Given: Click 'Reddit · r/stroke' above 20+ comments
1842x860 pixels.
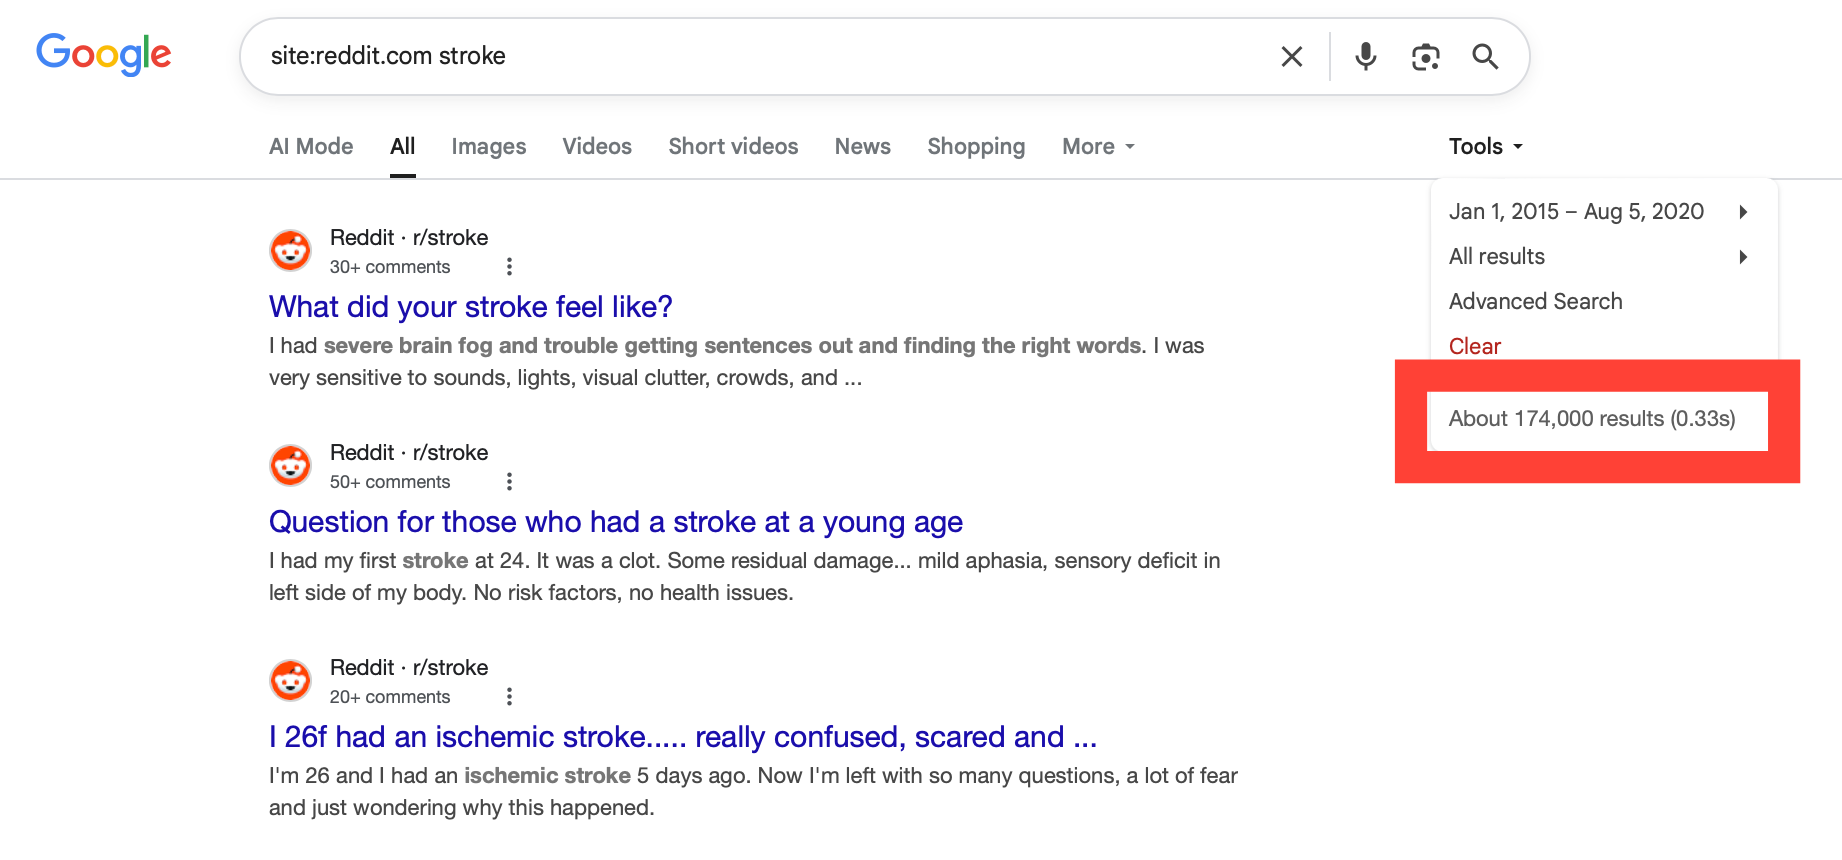Looking at the screenshot, I should (409, 668).
